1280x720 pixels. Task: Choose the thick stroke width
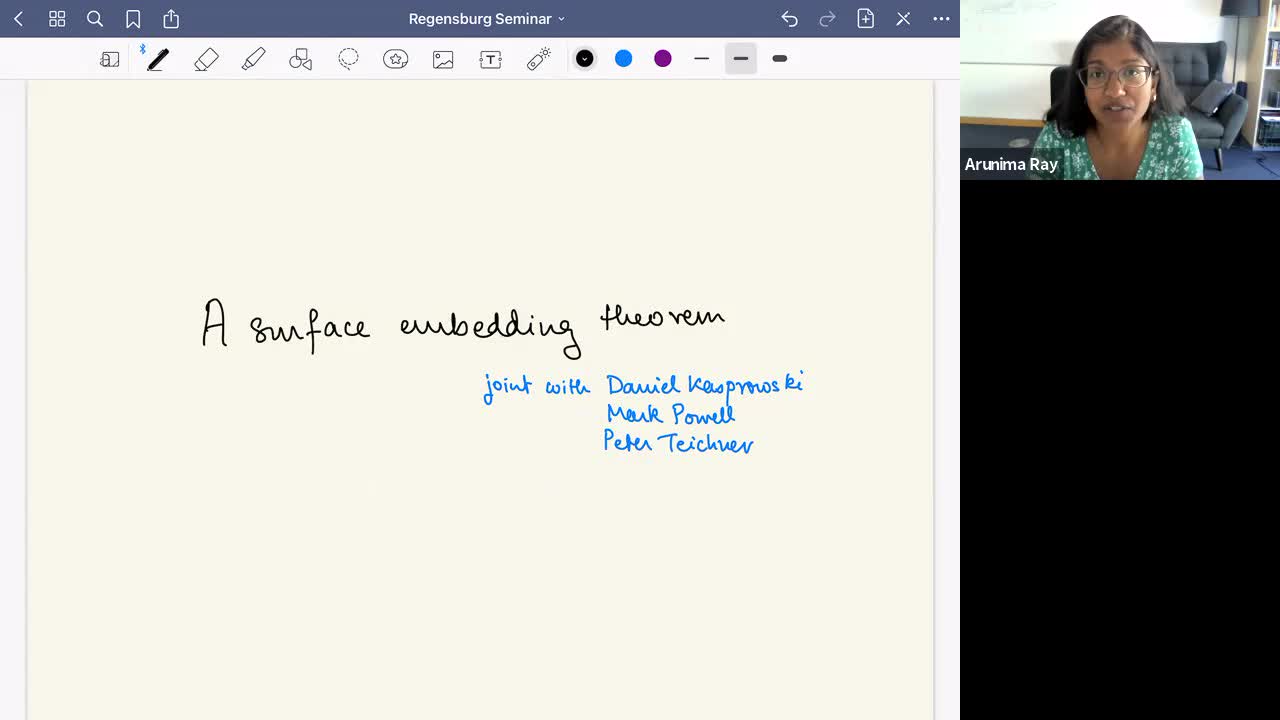(780, 59)
